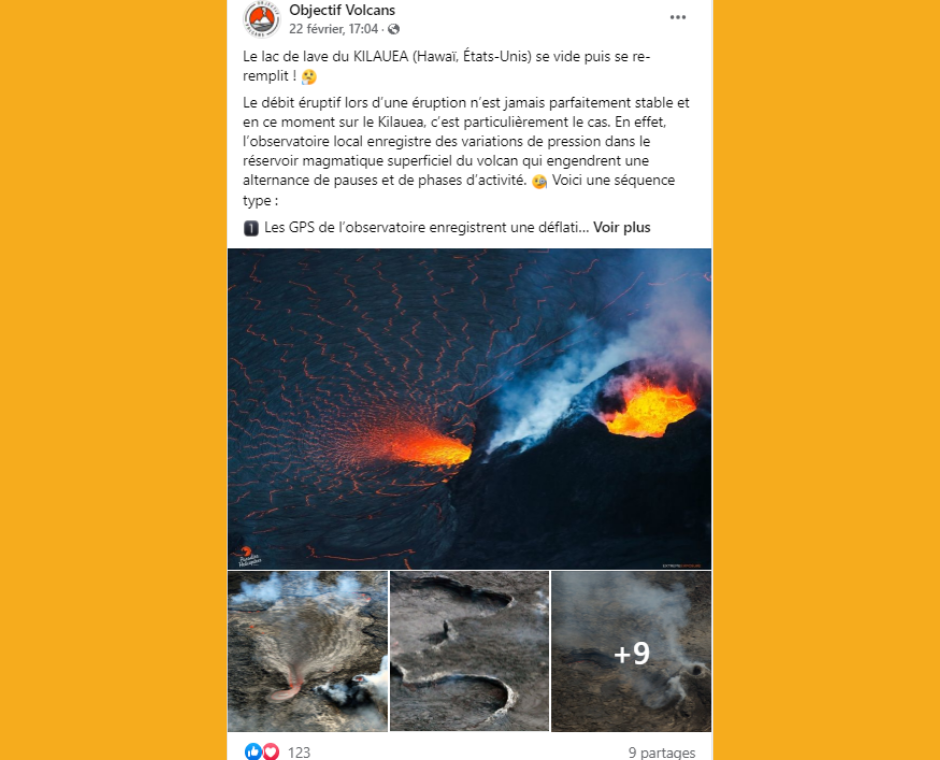Open the Objectif Volcans page name link
The width and height of the screenshot is (940, 760).
tap(342, 10)
